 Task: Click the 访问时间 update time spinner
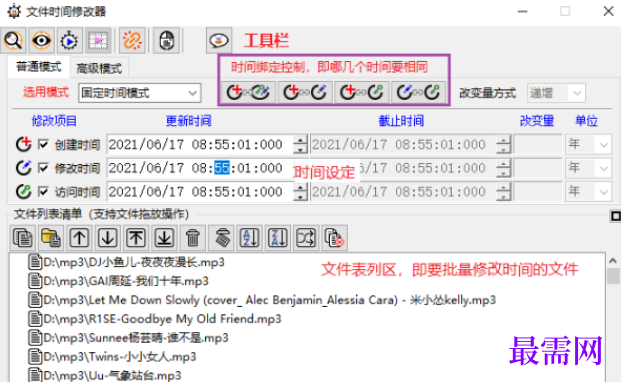(301, 192)
